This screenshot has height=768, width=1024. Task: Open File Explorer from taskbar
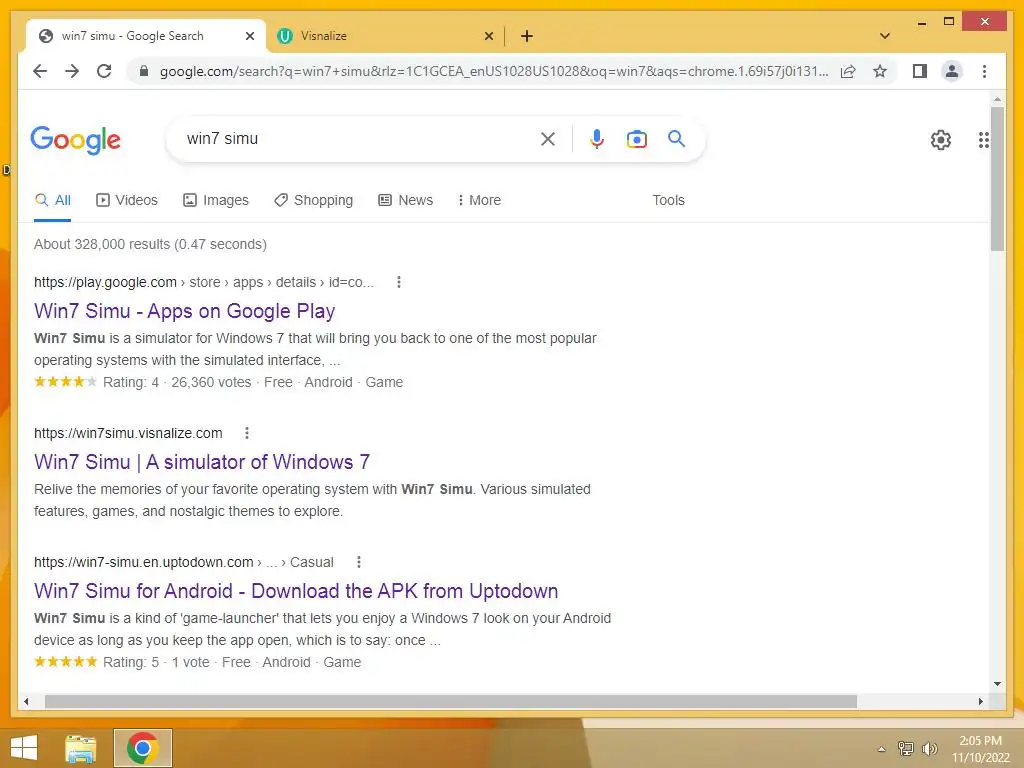81,748
